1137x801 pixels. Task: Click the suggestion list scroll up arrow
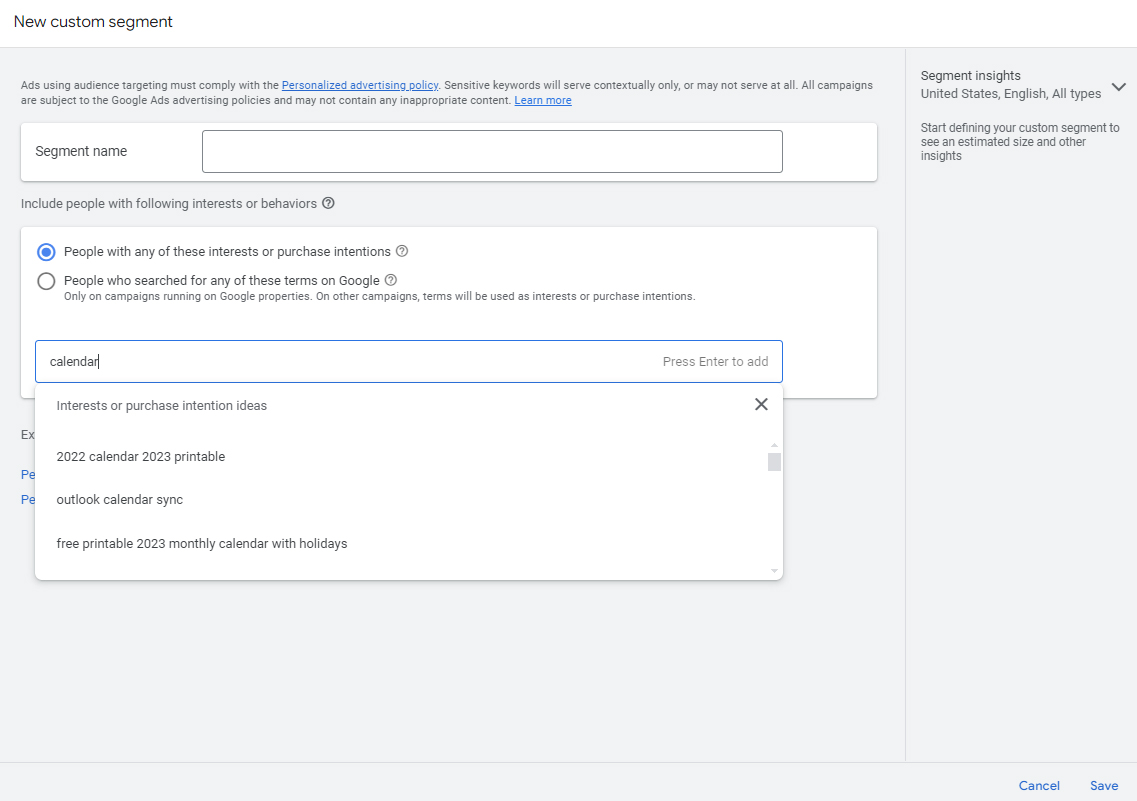point(774,445)
